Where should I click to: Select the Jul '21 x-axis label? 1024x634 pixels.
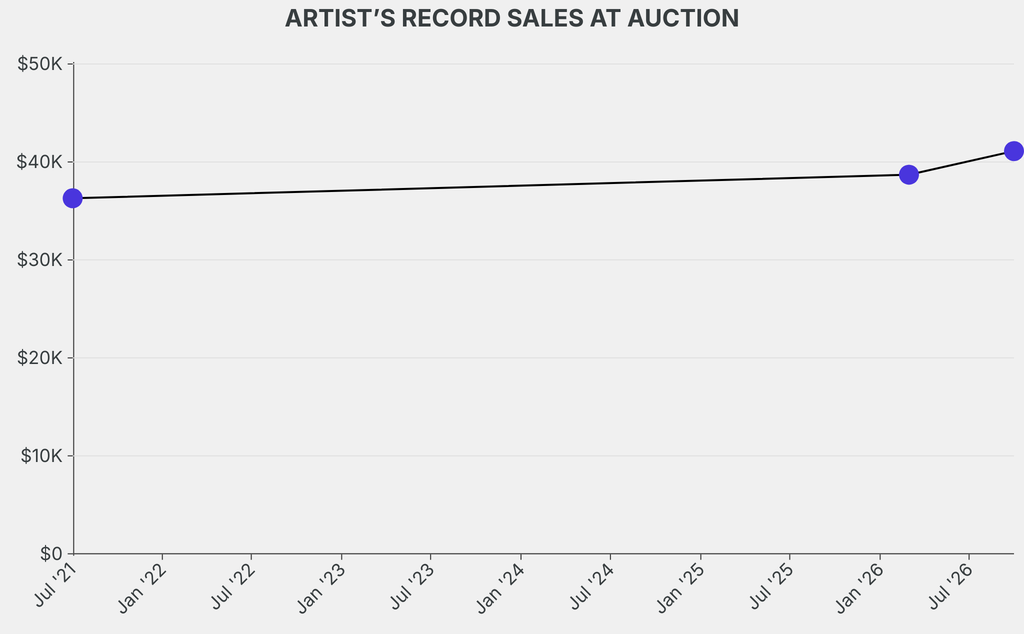pos(56,585)
